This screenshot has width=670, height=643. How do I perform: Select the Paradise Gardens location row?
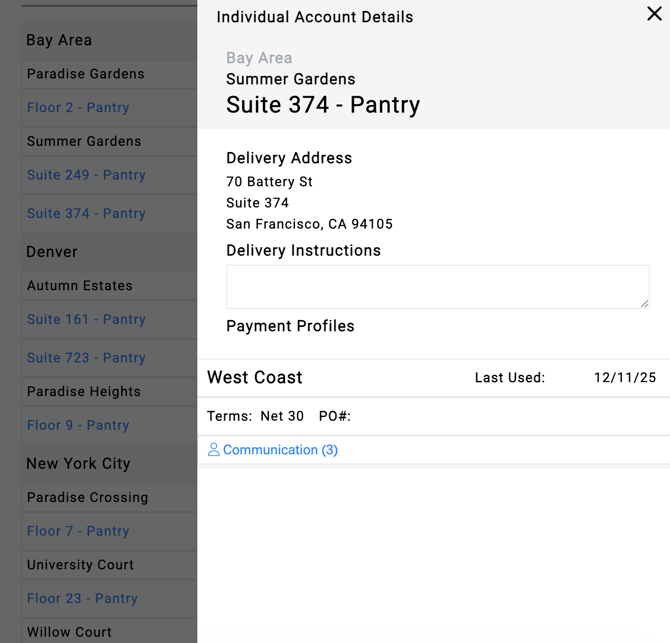(x=86, y=74)
